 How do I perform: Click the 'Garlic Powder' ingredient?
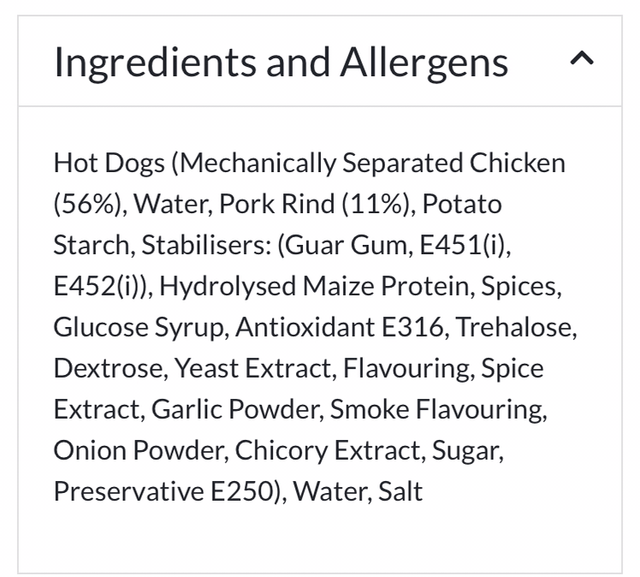(235, 409)
